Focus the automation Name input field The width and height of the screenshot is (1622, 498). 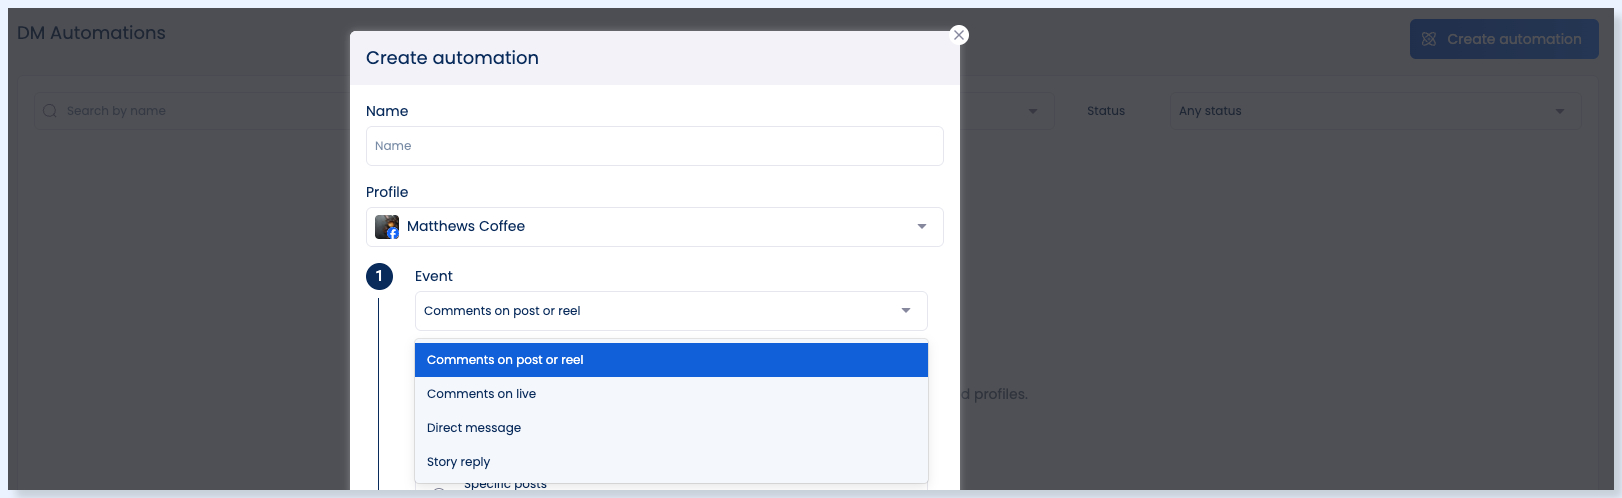tap(654, 146)
